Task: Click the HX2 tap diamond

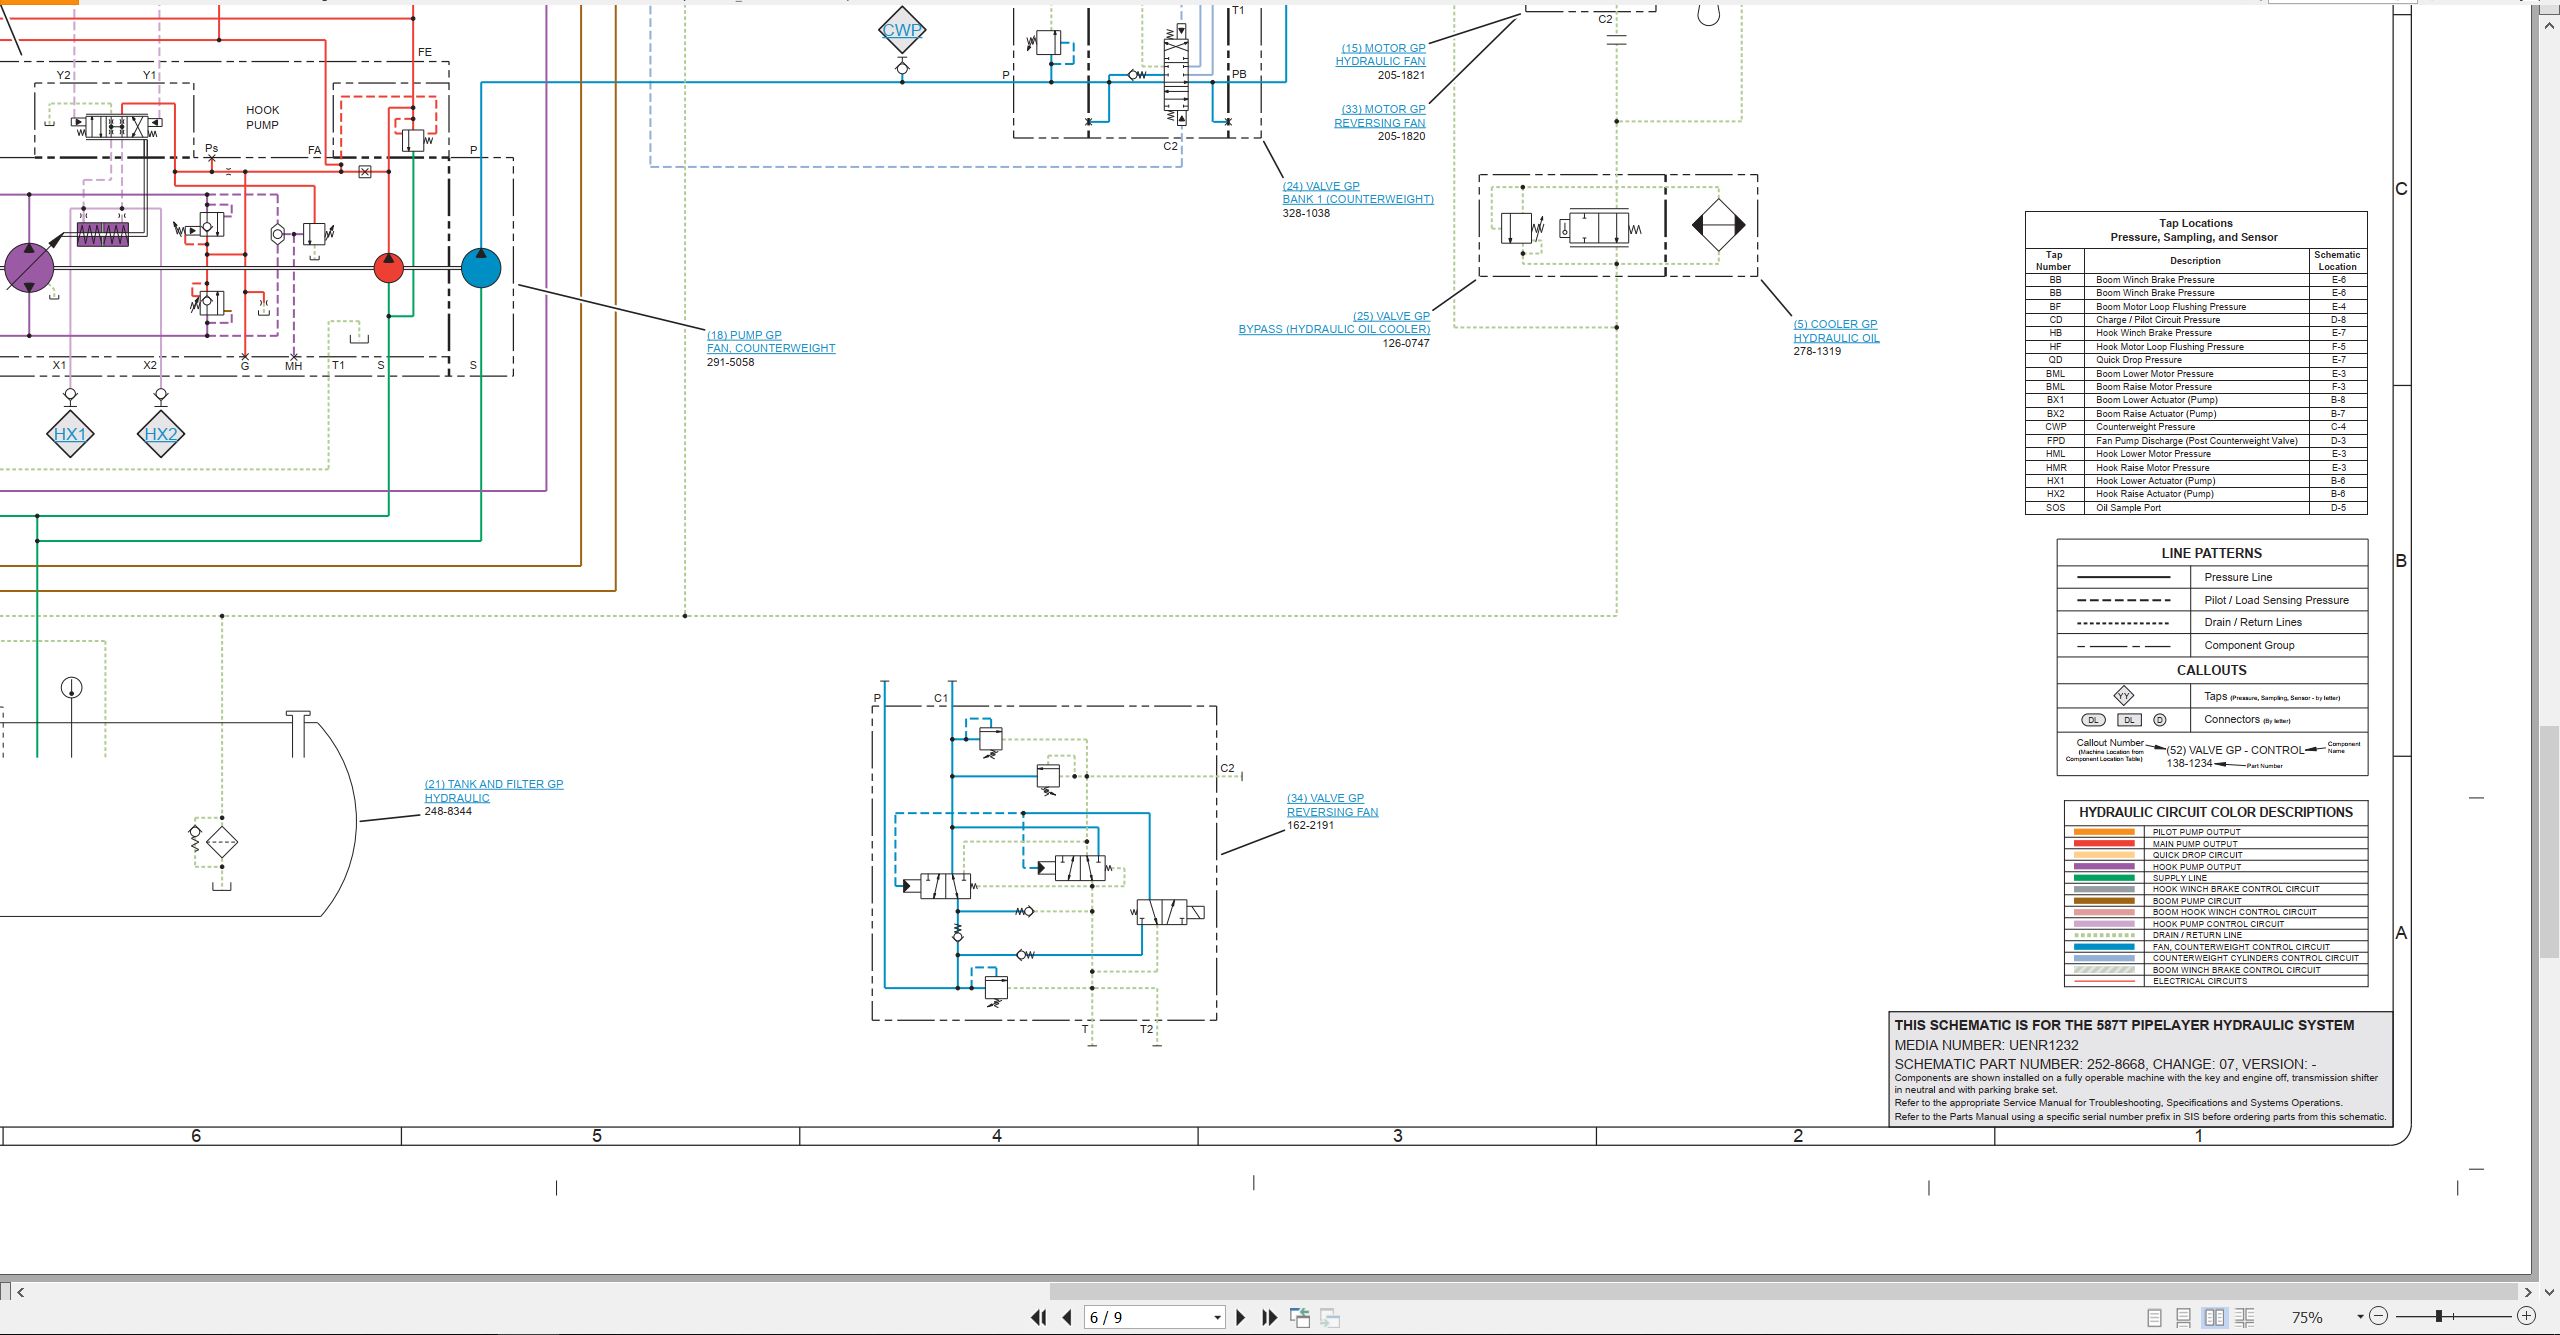Action: pos(161,434)
